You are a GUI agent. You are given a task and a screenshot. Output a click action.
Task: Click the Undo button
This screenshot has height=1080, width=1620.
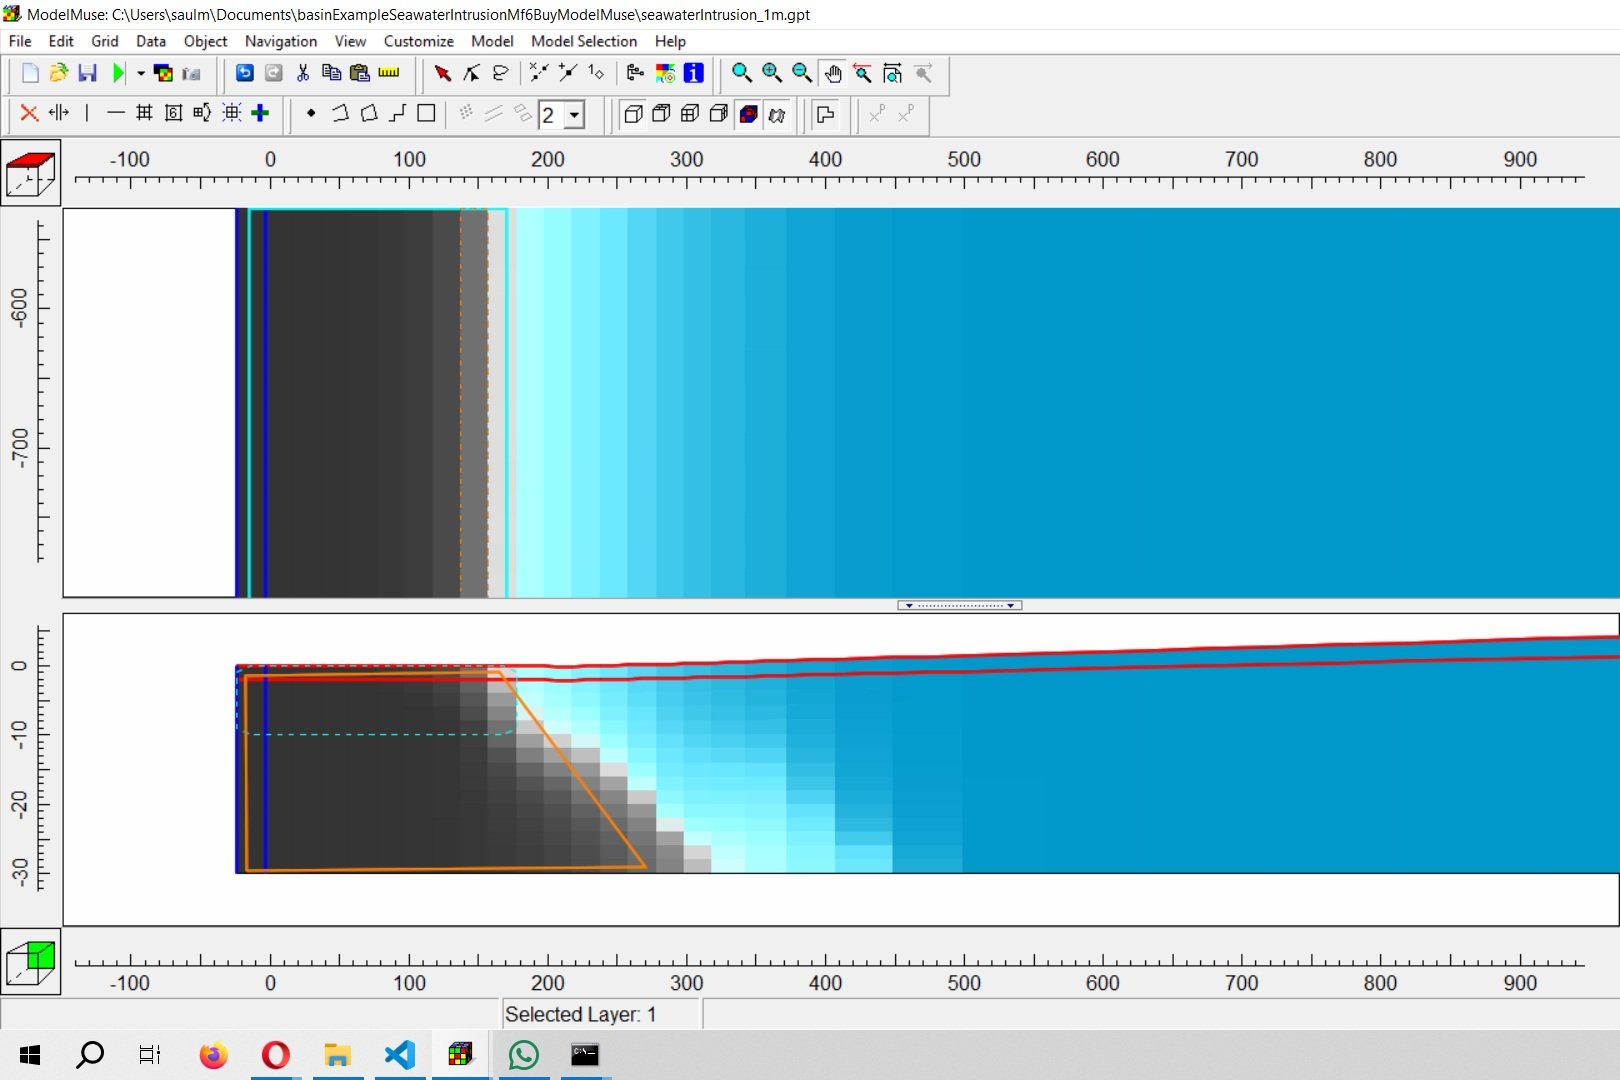[x=244, y=73]
